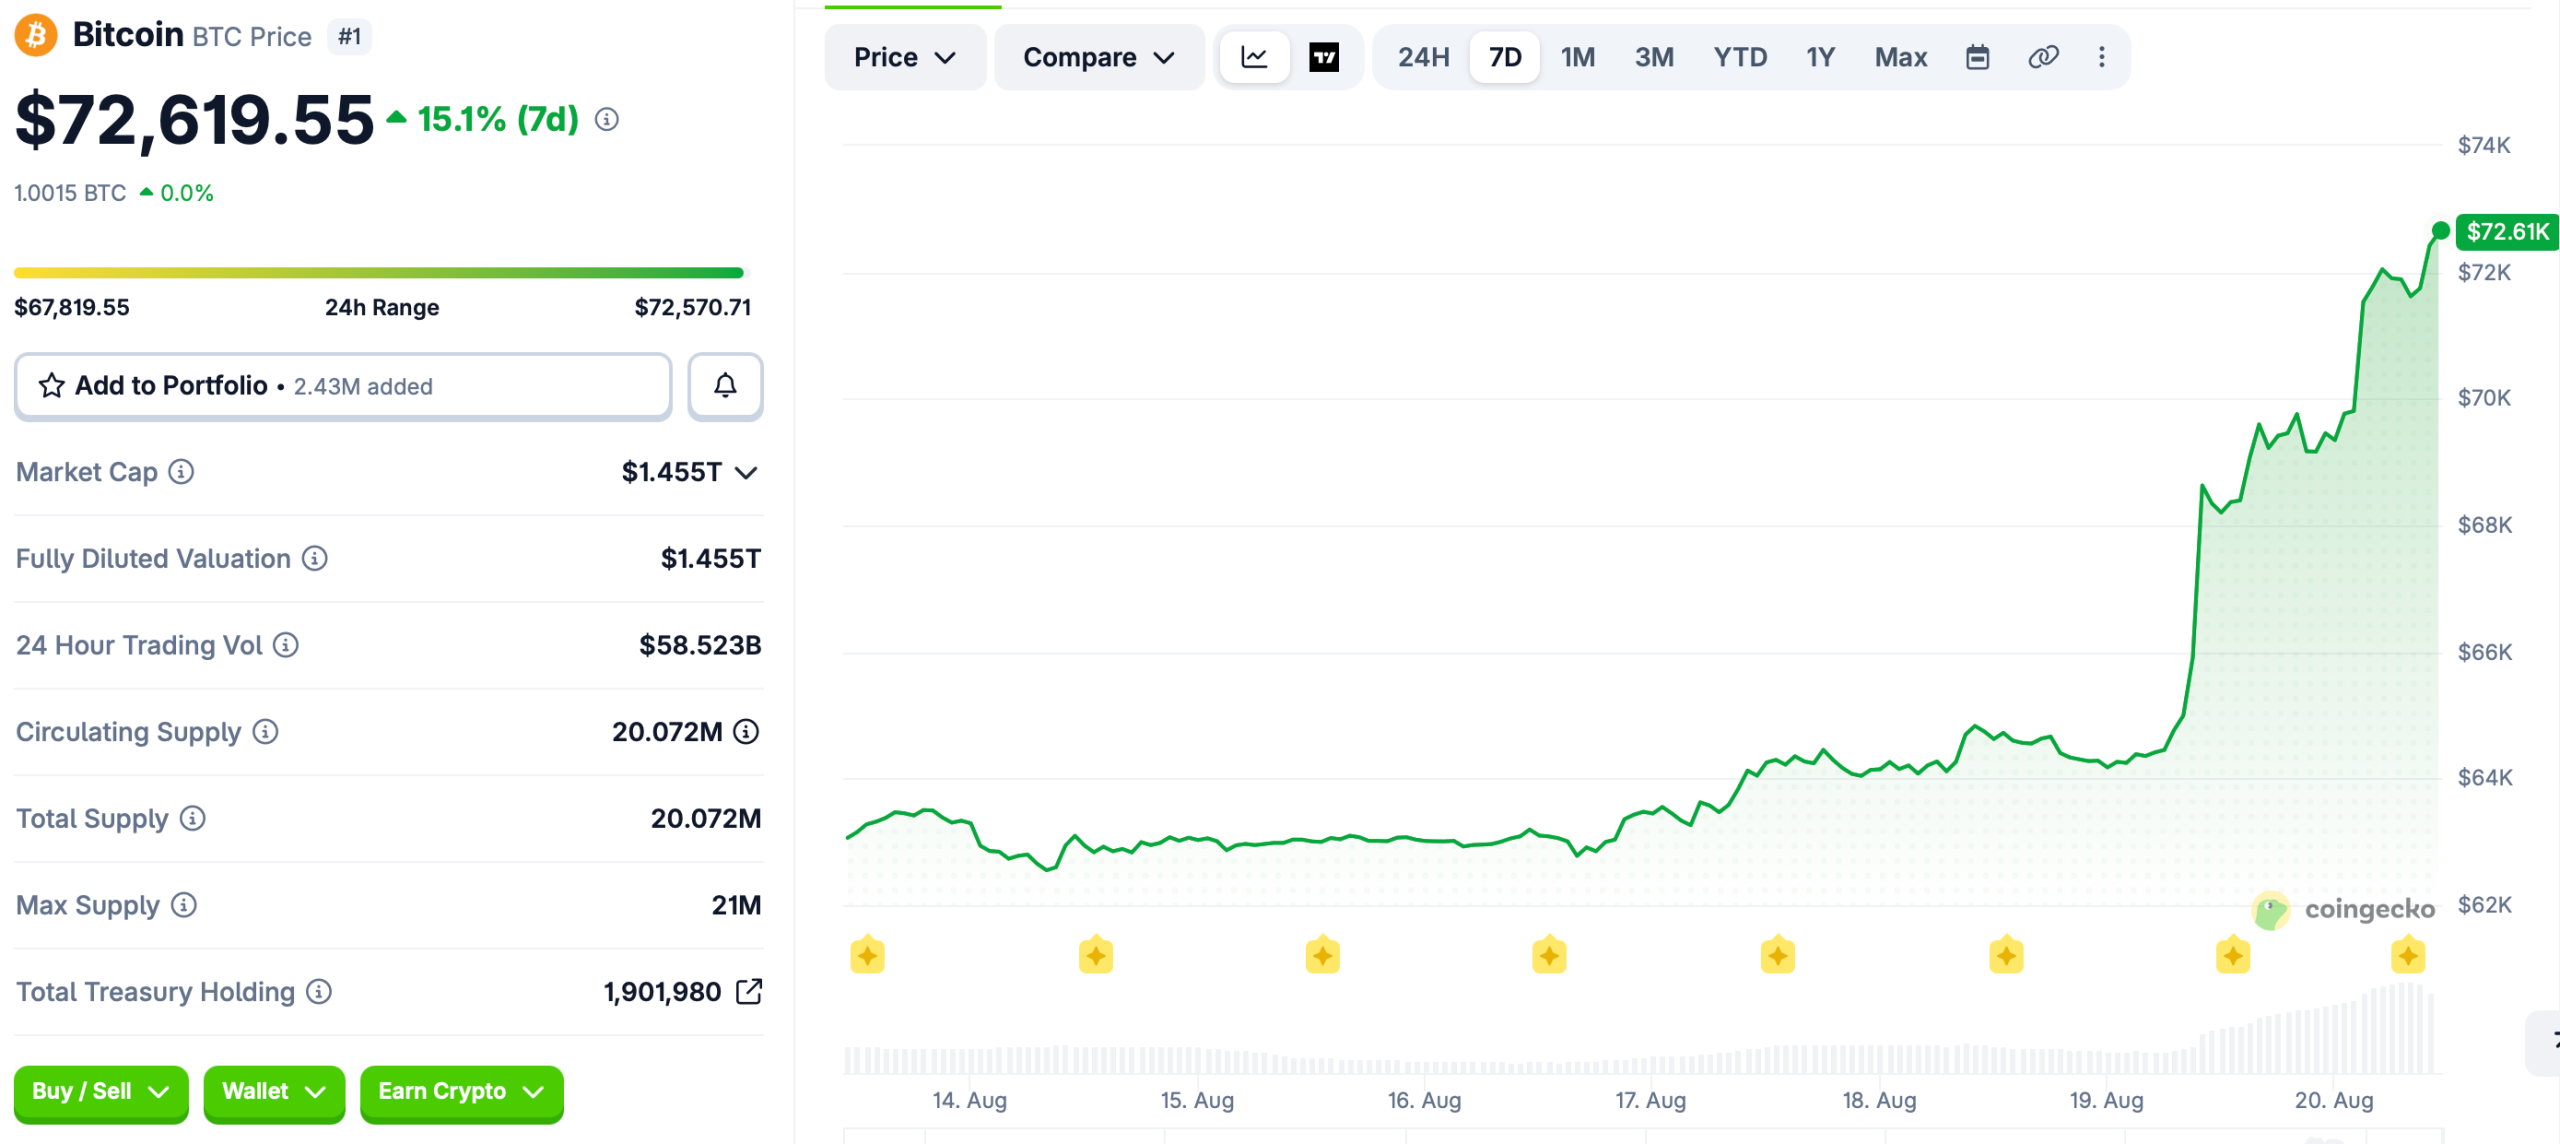Select the Max time range

click(1901, 57)
